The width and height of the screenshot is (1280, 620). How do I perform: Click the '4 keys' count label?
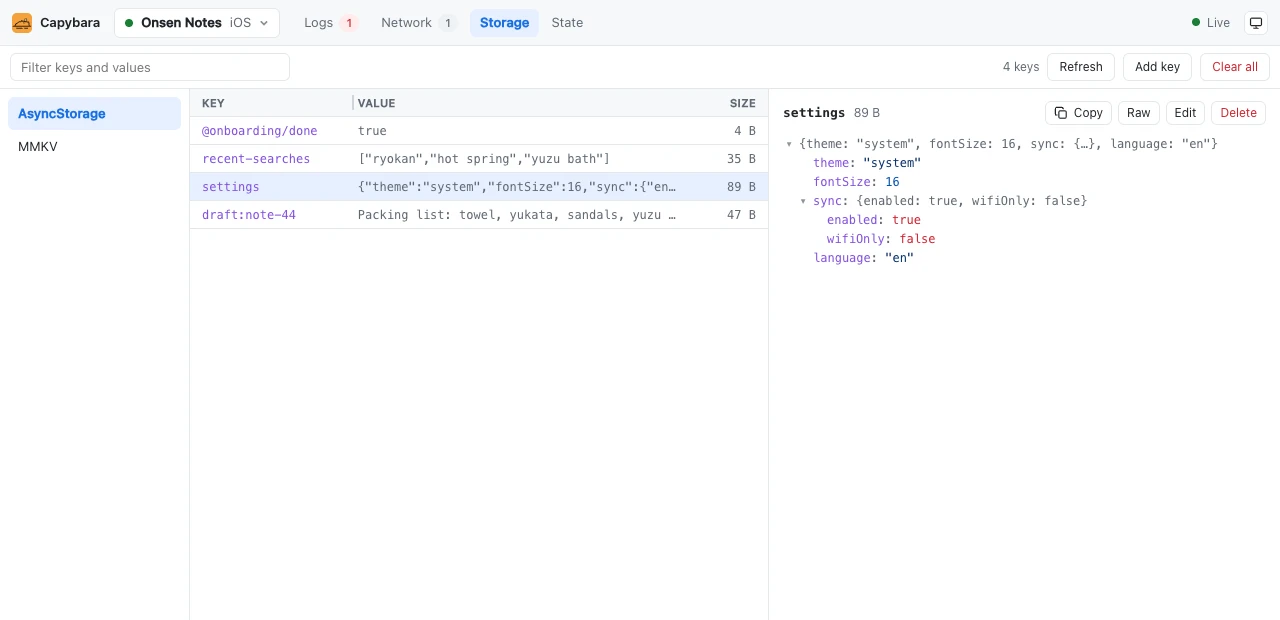[1021, 67]
